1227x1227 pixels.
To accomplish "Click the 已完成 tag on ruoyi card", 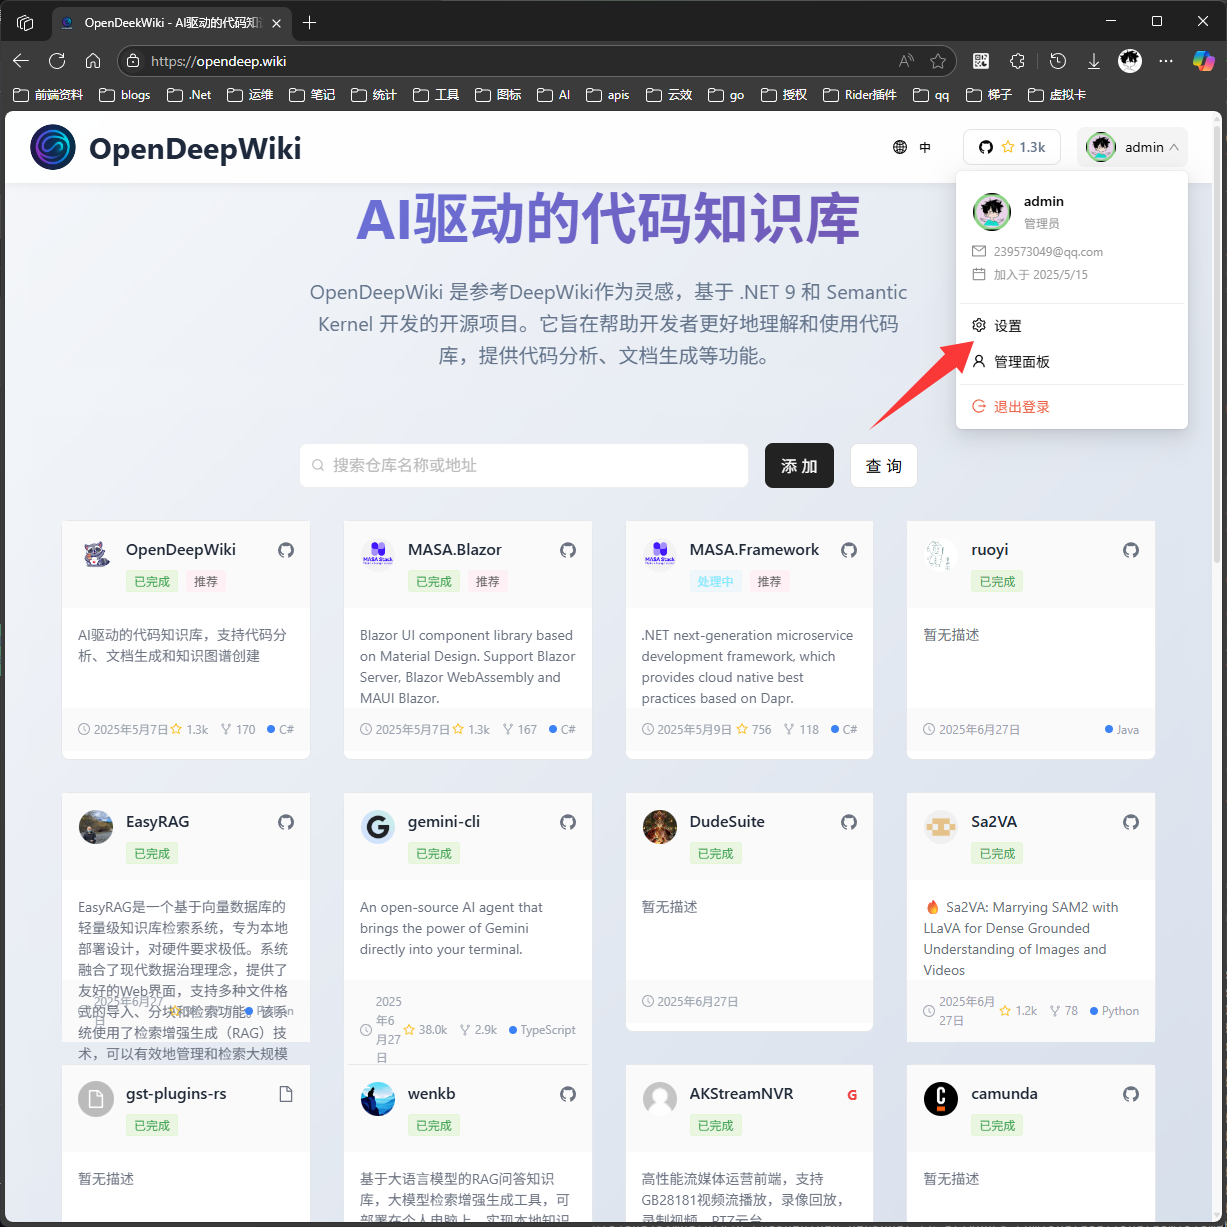I will tap(997, 581).
